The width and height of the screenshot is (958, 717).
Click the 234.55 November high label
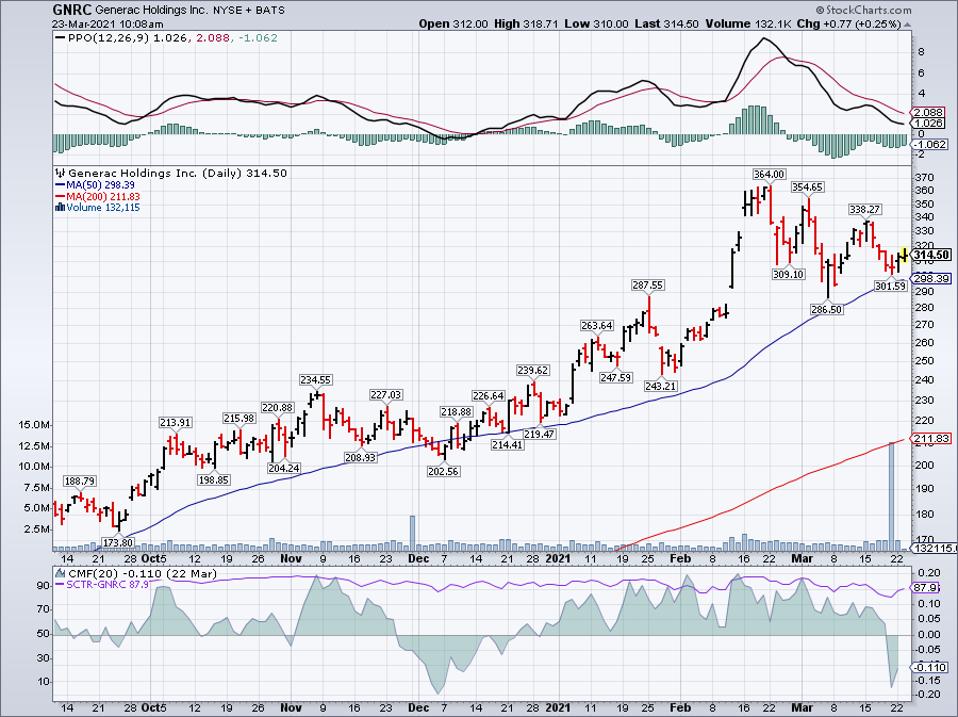(315, 380)
